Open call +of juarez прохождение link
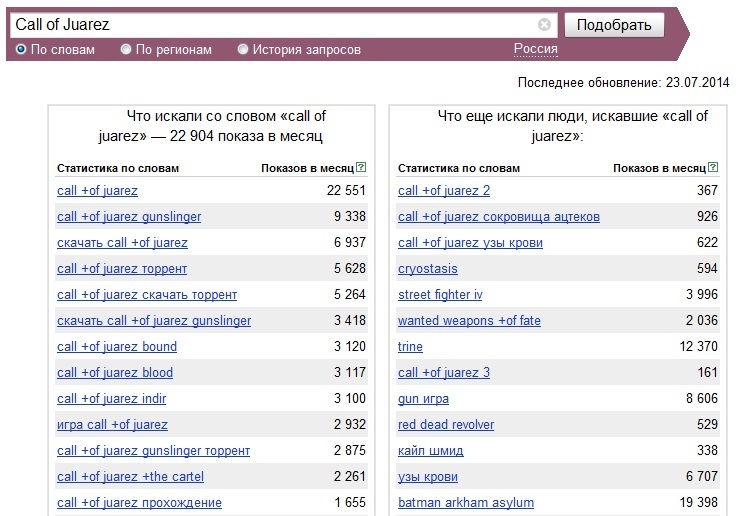740x516 pixels. click(x=139, y=502)
